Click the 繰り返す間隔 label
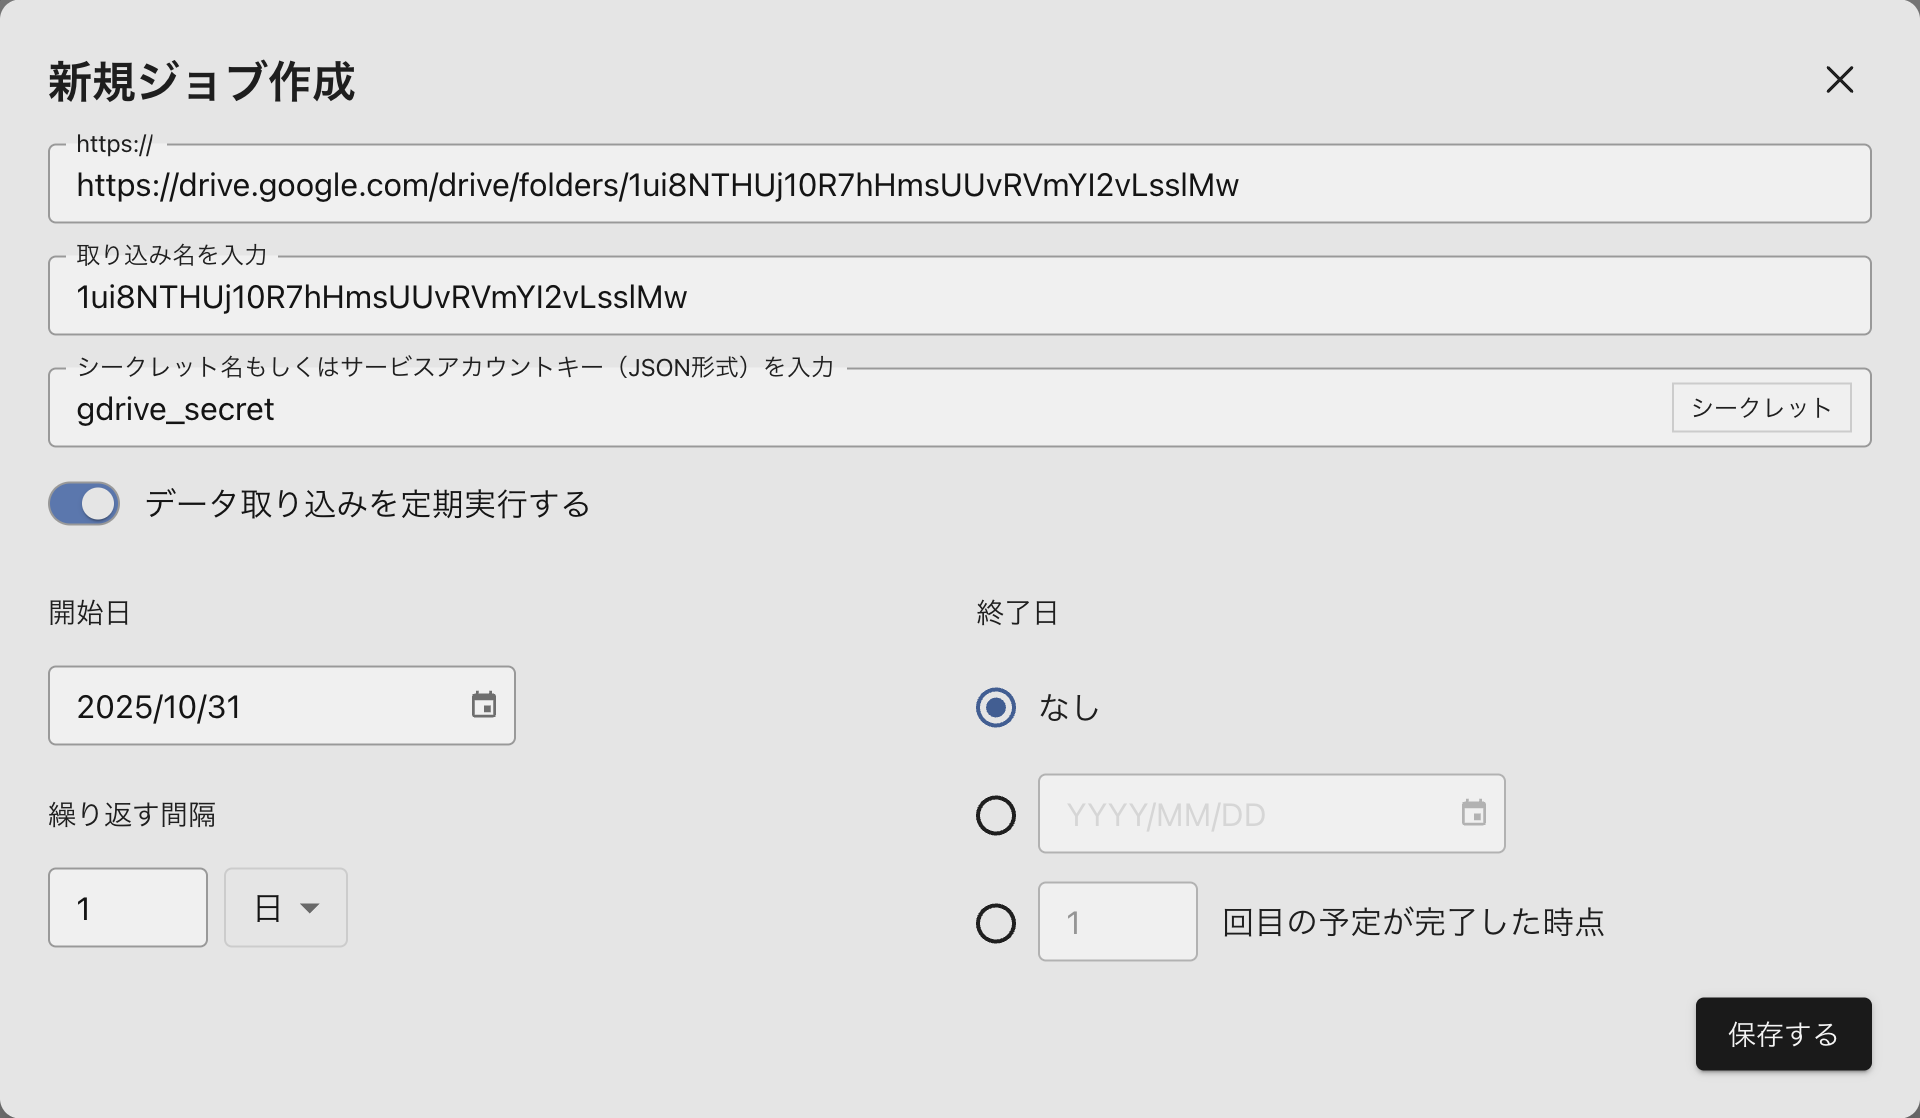The image size is (1920, 1118). (131, 813)
